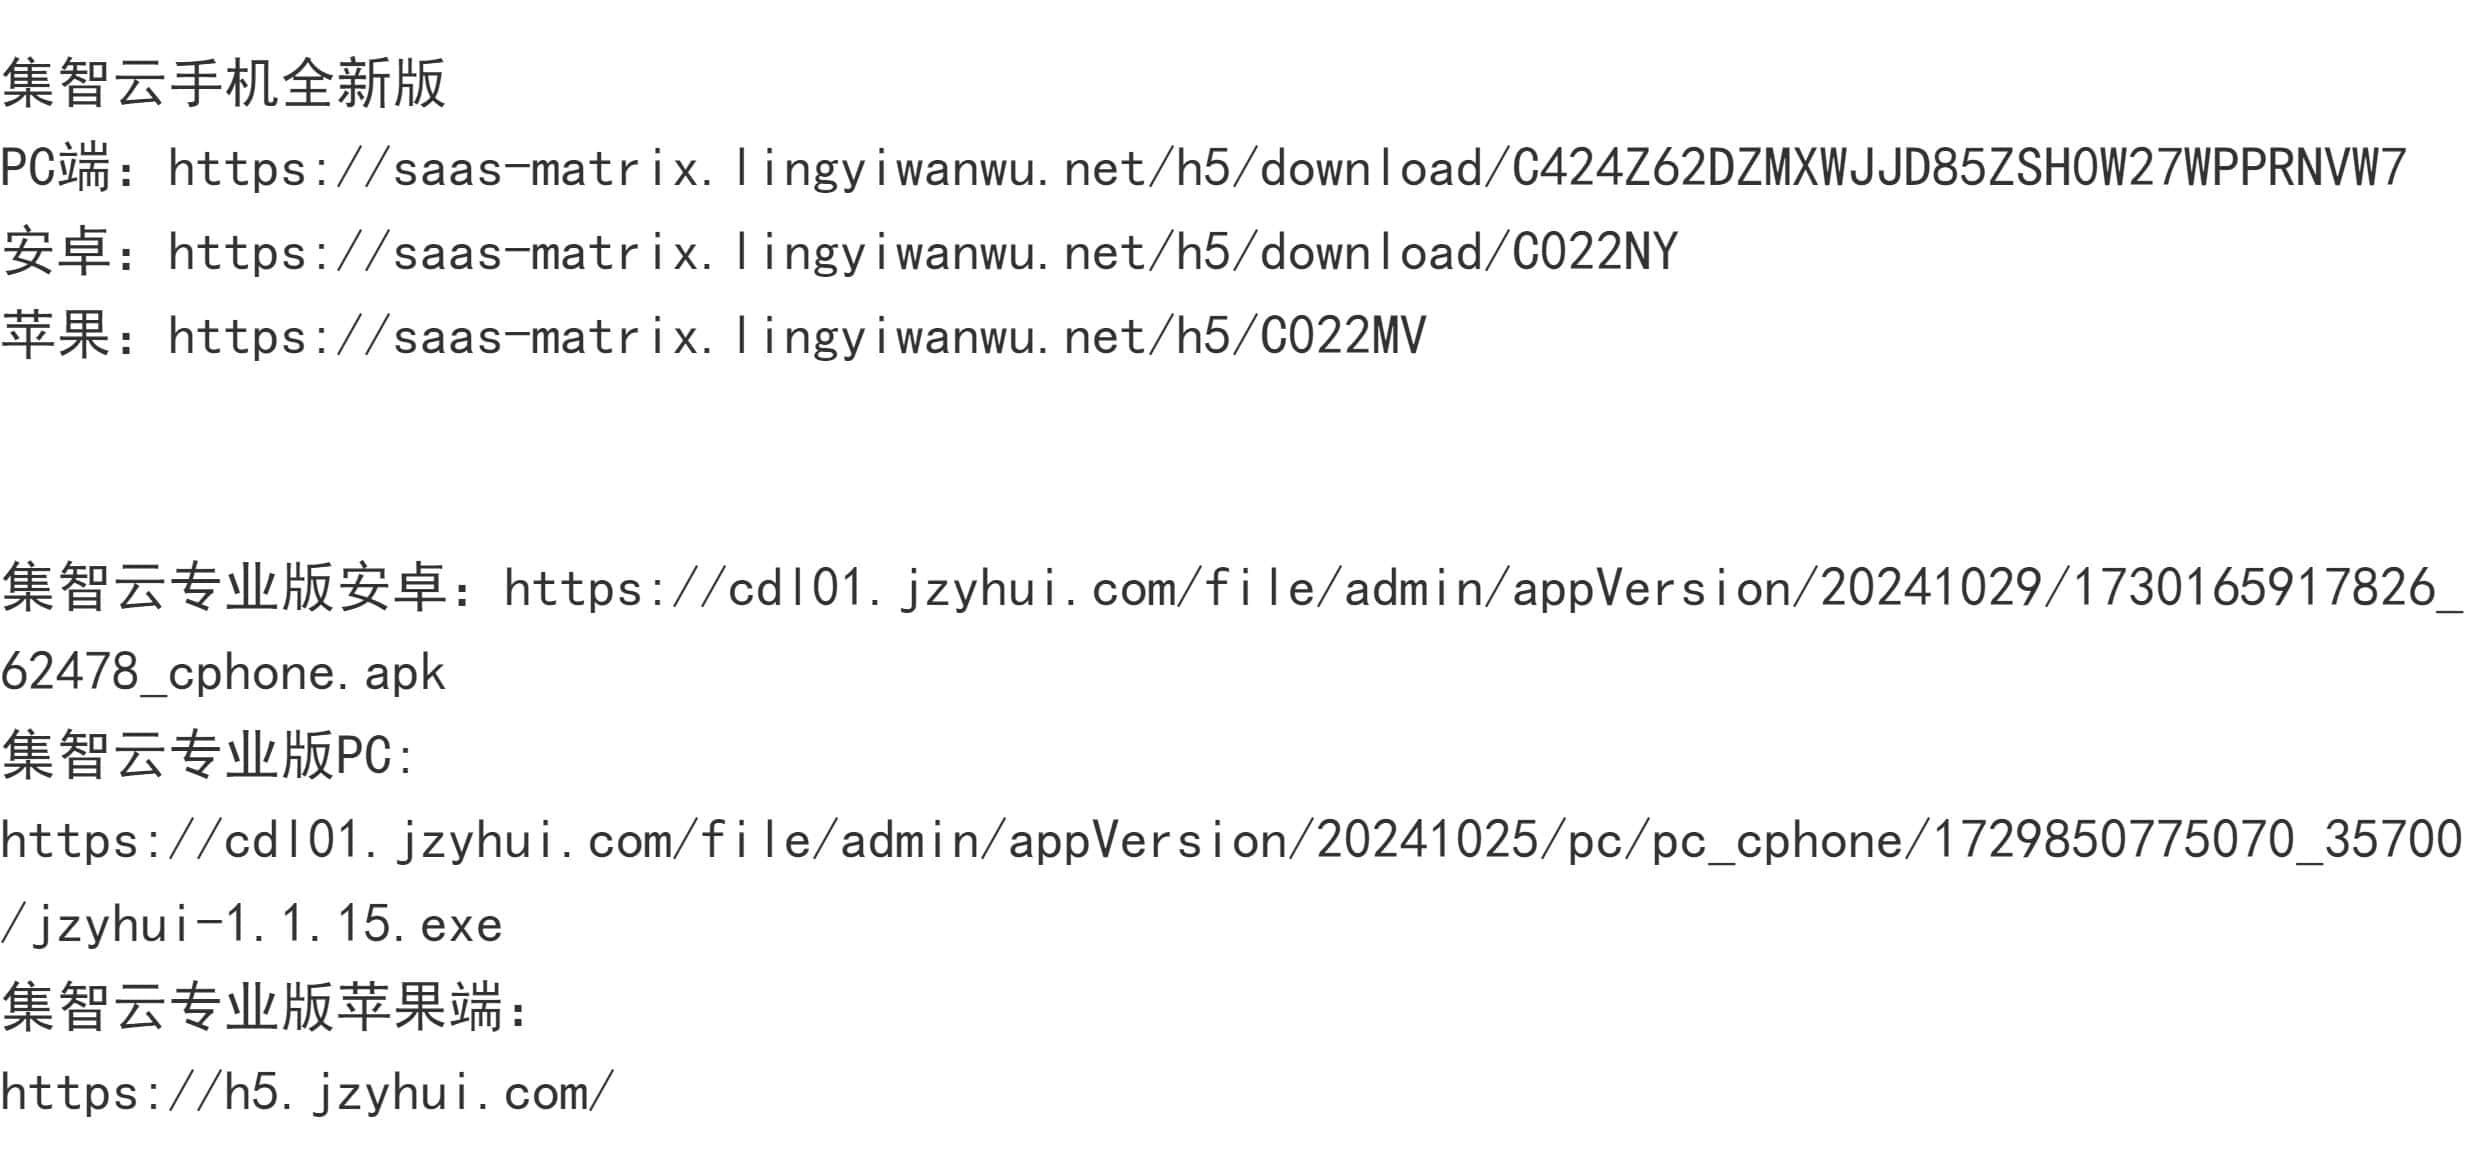2480x1172 pixels.
Task: Click the number 1730165917826_ in URL
Action: pos(2267,588)
